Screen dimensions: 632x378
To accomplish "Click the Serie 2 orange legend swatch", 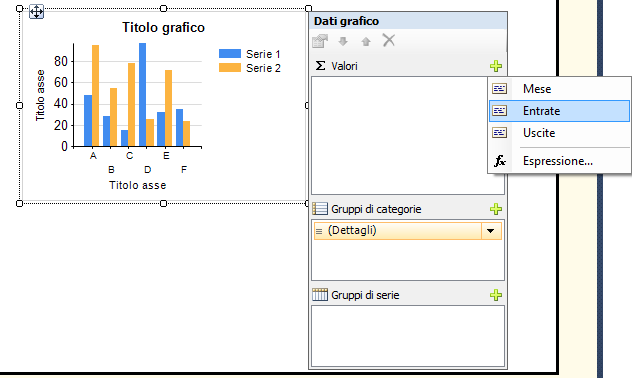I will (230, 68).
